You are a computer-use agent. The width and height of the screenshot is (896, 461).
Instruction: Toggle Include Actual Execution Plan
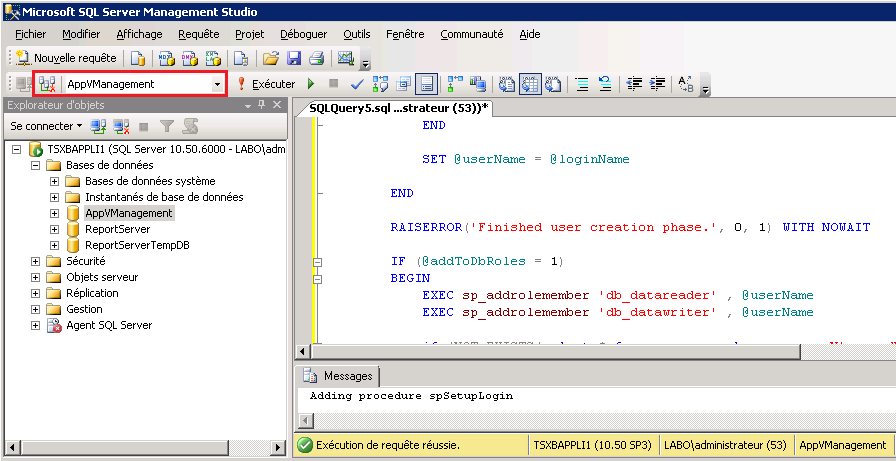pos(455,84)
